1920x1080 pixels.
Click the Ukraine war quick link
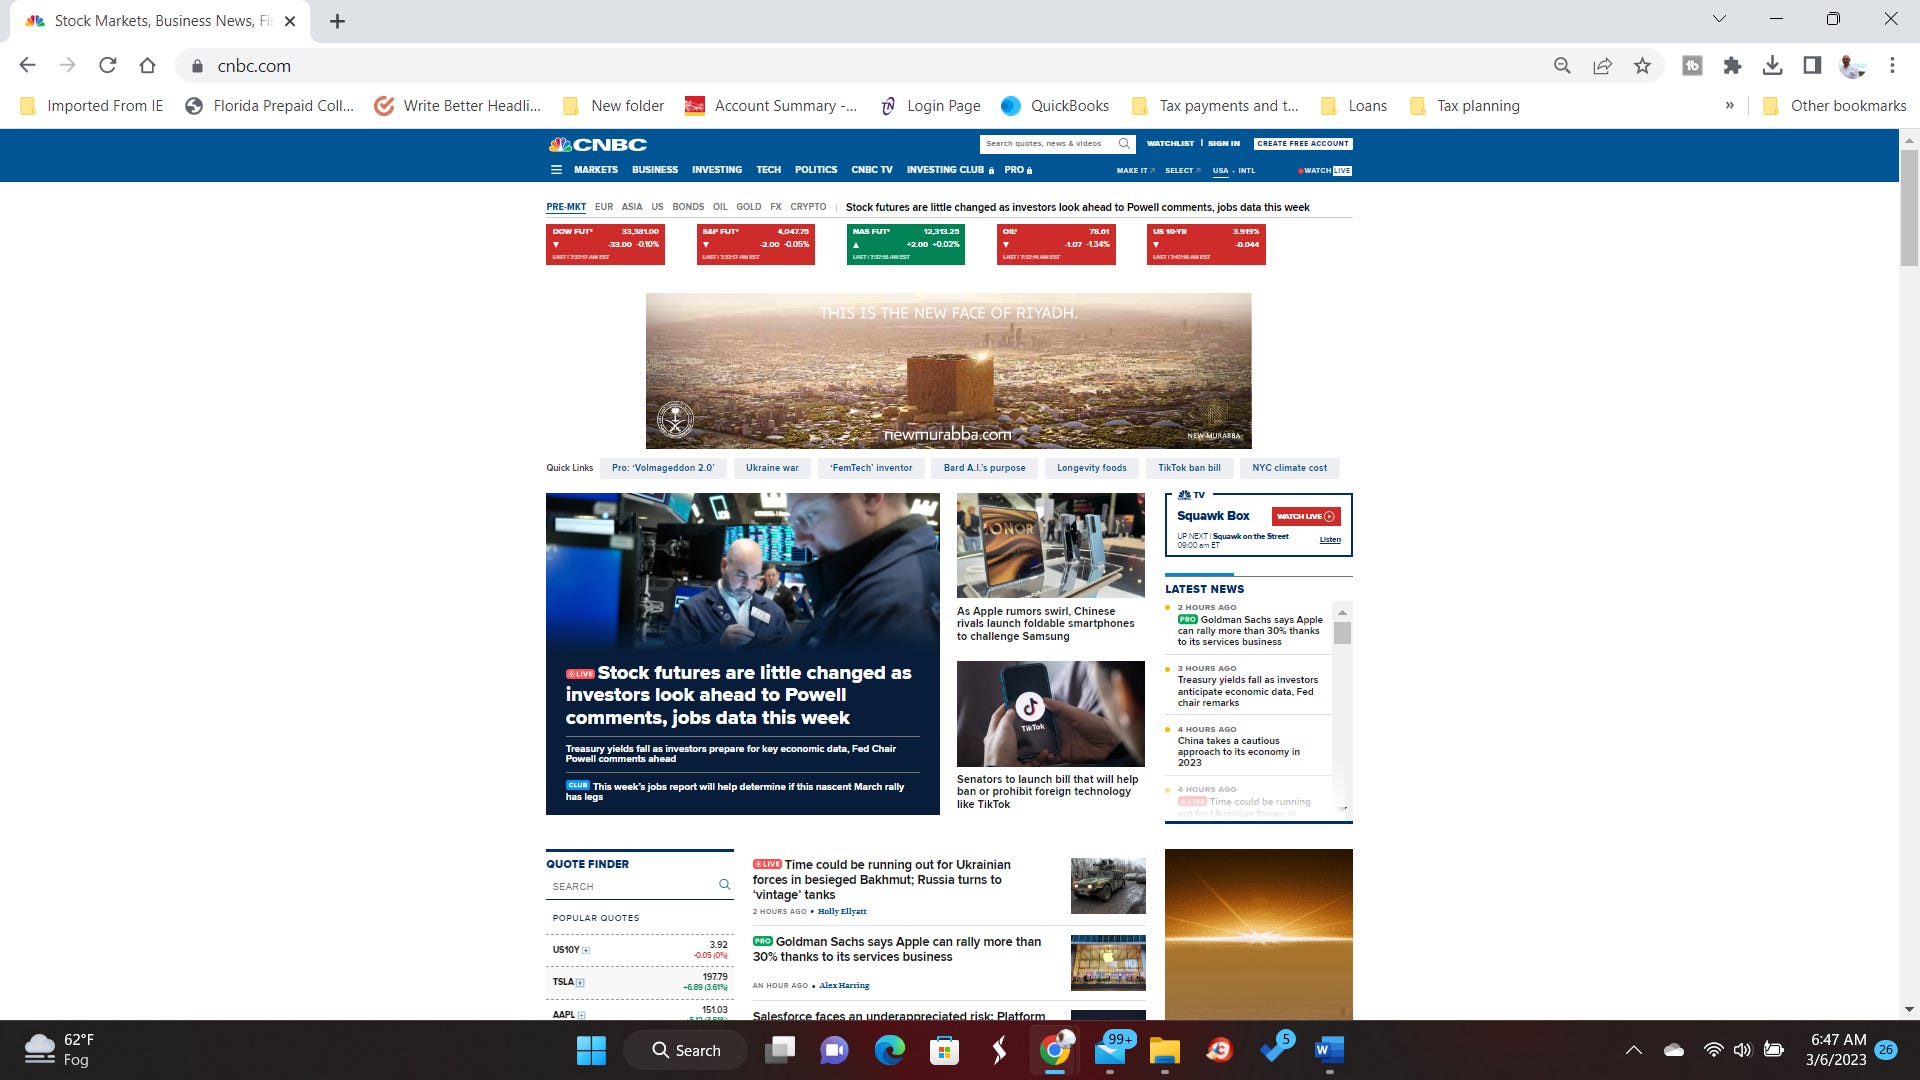coord(772,468)
